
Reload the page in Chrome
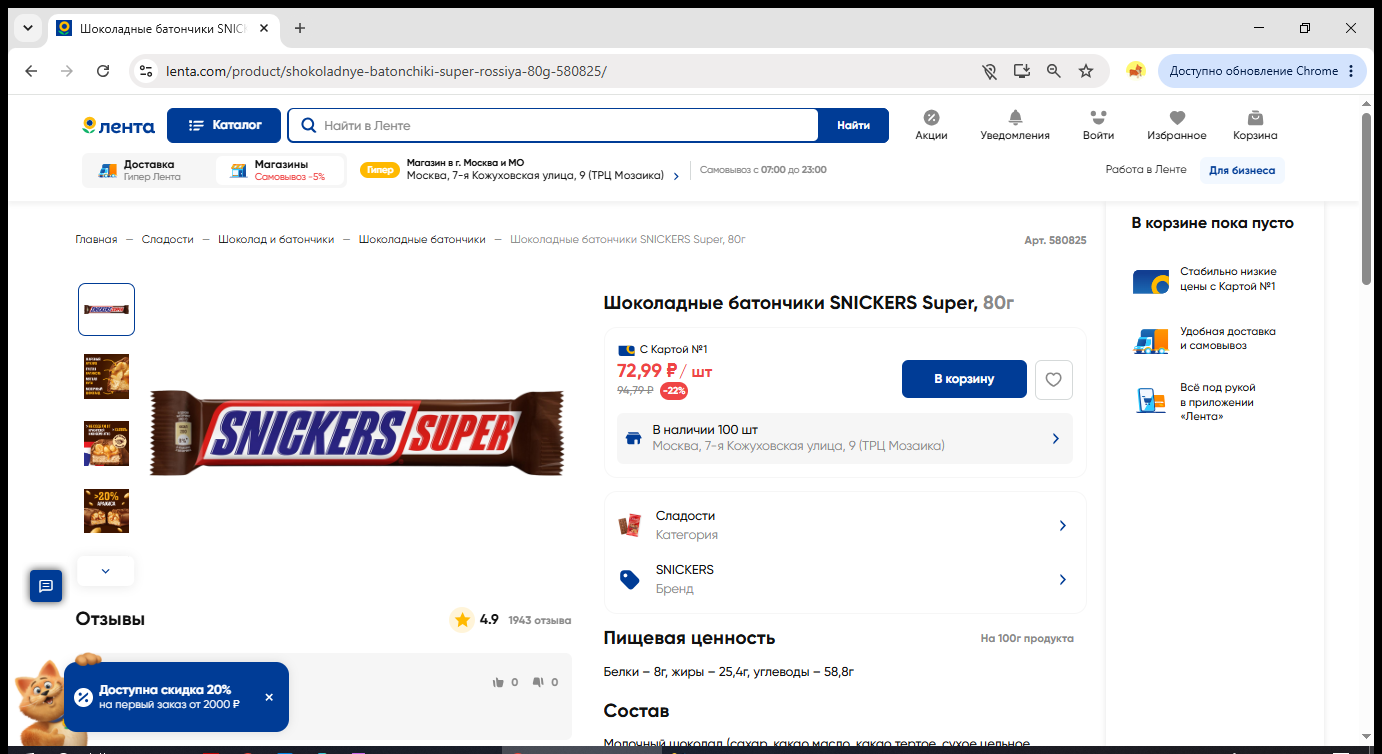pyautogui.click(x=103, y=71)
